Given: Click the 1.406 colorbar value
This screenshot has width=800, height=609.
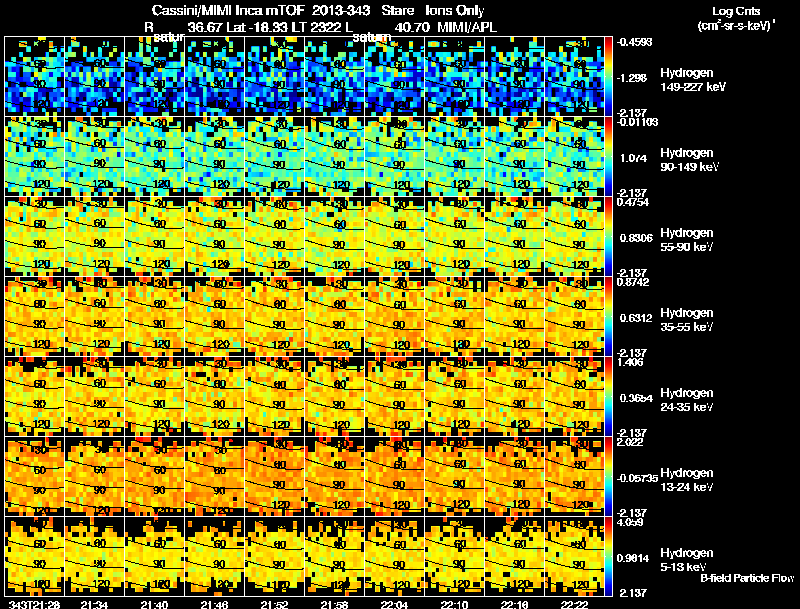Looking at the screenshot, I should (x=630, y=363).
